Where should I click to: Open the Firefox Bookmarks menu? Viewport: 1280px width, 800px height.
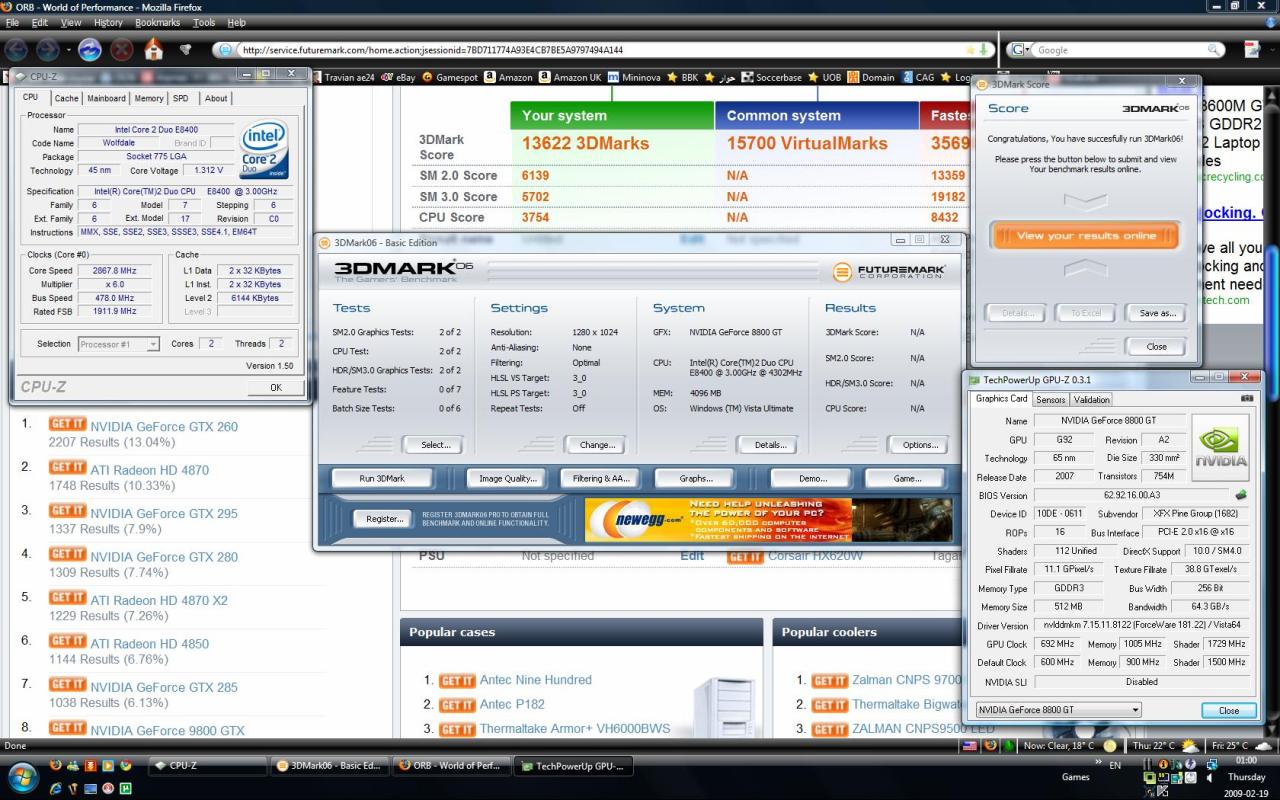[158, 22]
